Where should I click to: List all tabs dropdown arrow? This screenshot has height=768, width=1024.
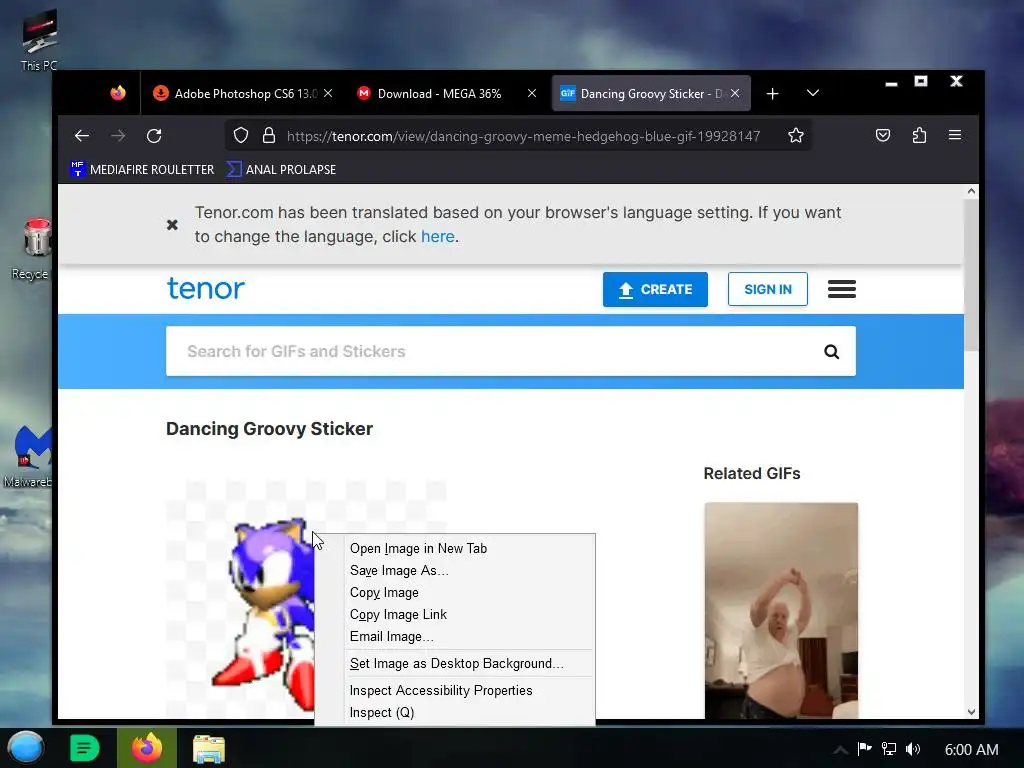pos(812,93)
